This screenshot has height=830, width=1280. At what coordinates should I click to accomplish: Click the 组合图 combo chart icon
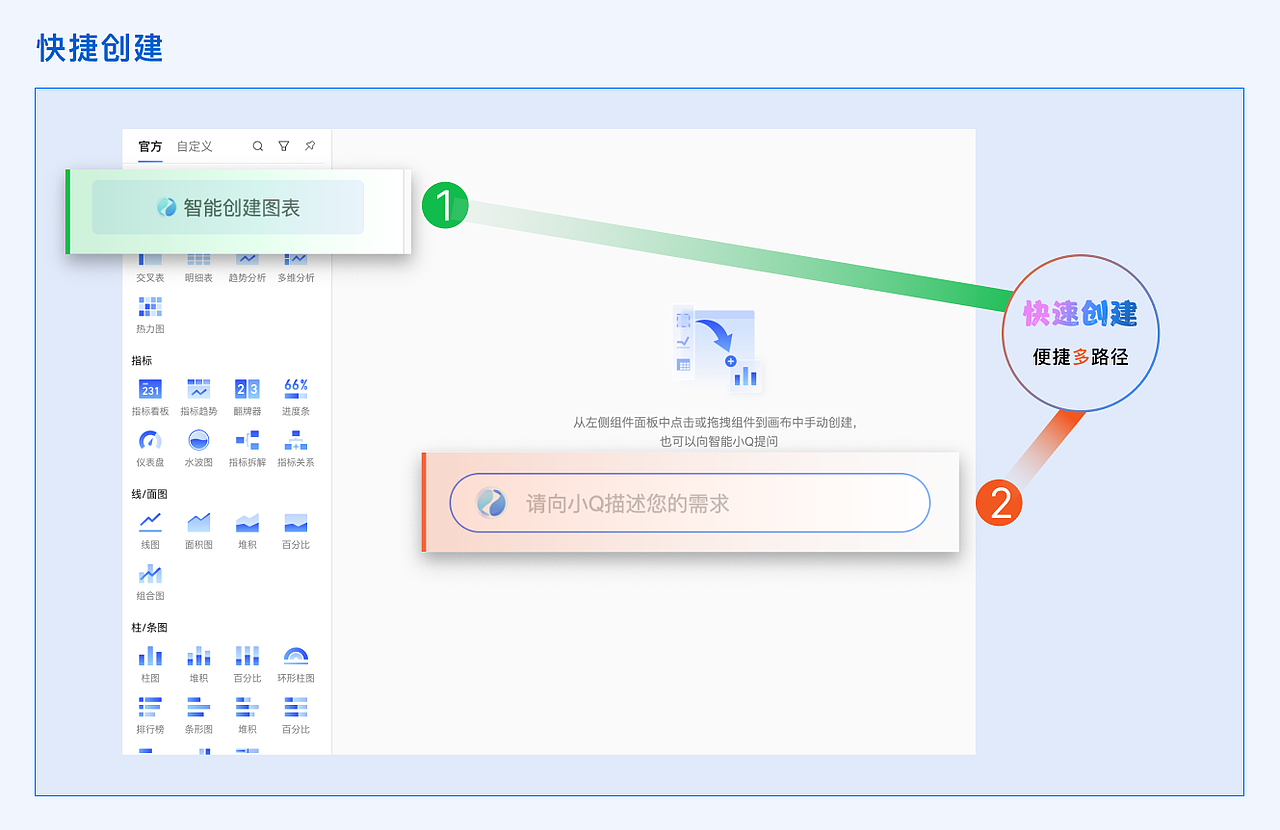tap(149, 573)
